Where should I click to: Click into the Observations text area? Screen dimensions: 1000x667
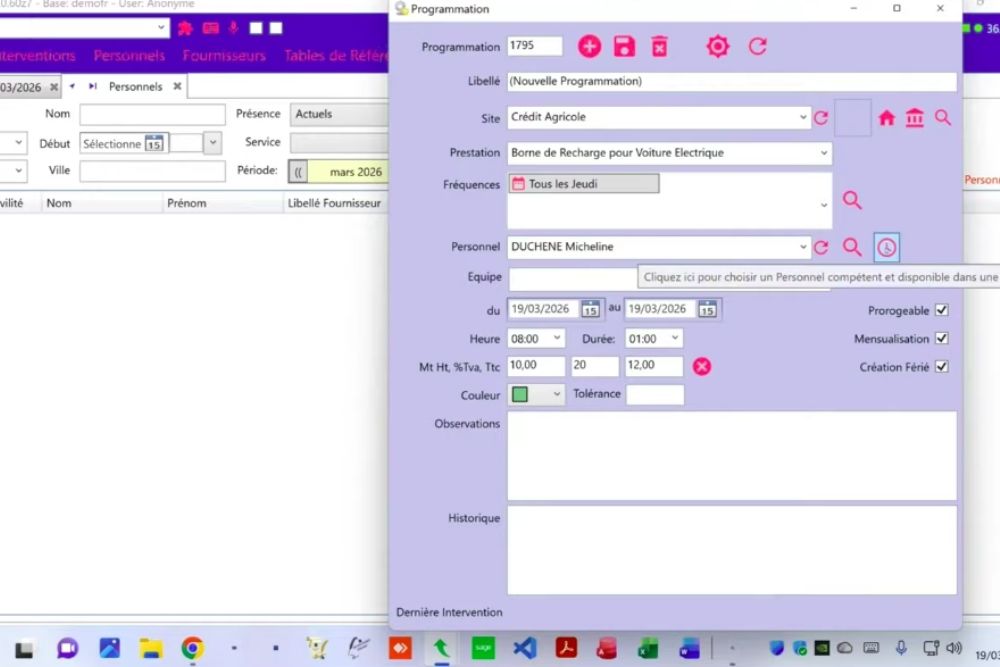click(x=731, y=455)
